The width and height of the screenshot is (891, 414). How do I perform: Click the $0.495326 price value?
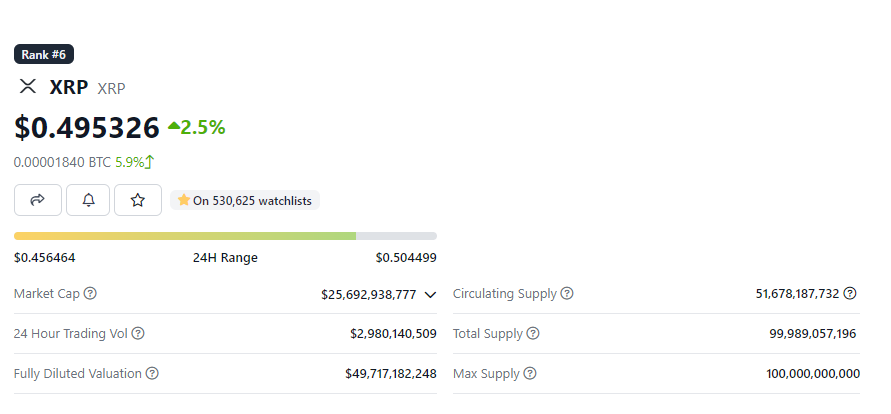(x=87, y=127)
